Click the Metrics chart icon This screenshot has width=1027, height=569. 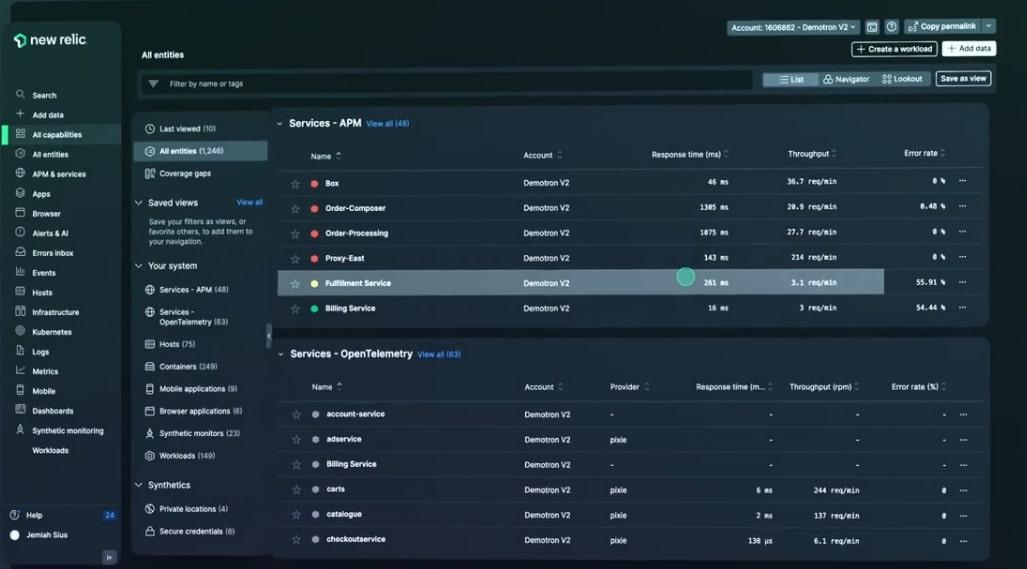[20, 371]
